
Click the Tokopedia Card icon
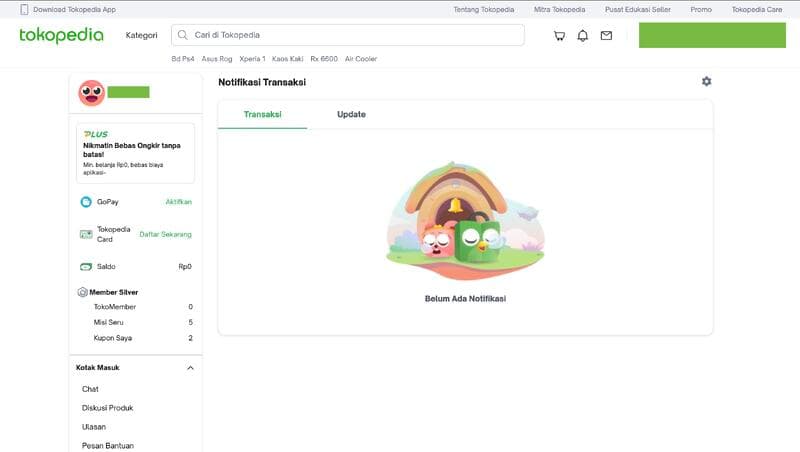point(86,234)
